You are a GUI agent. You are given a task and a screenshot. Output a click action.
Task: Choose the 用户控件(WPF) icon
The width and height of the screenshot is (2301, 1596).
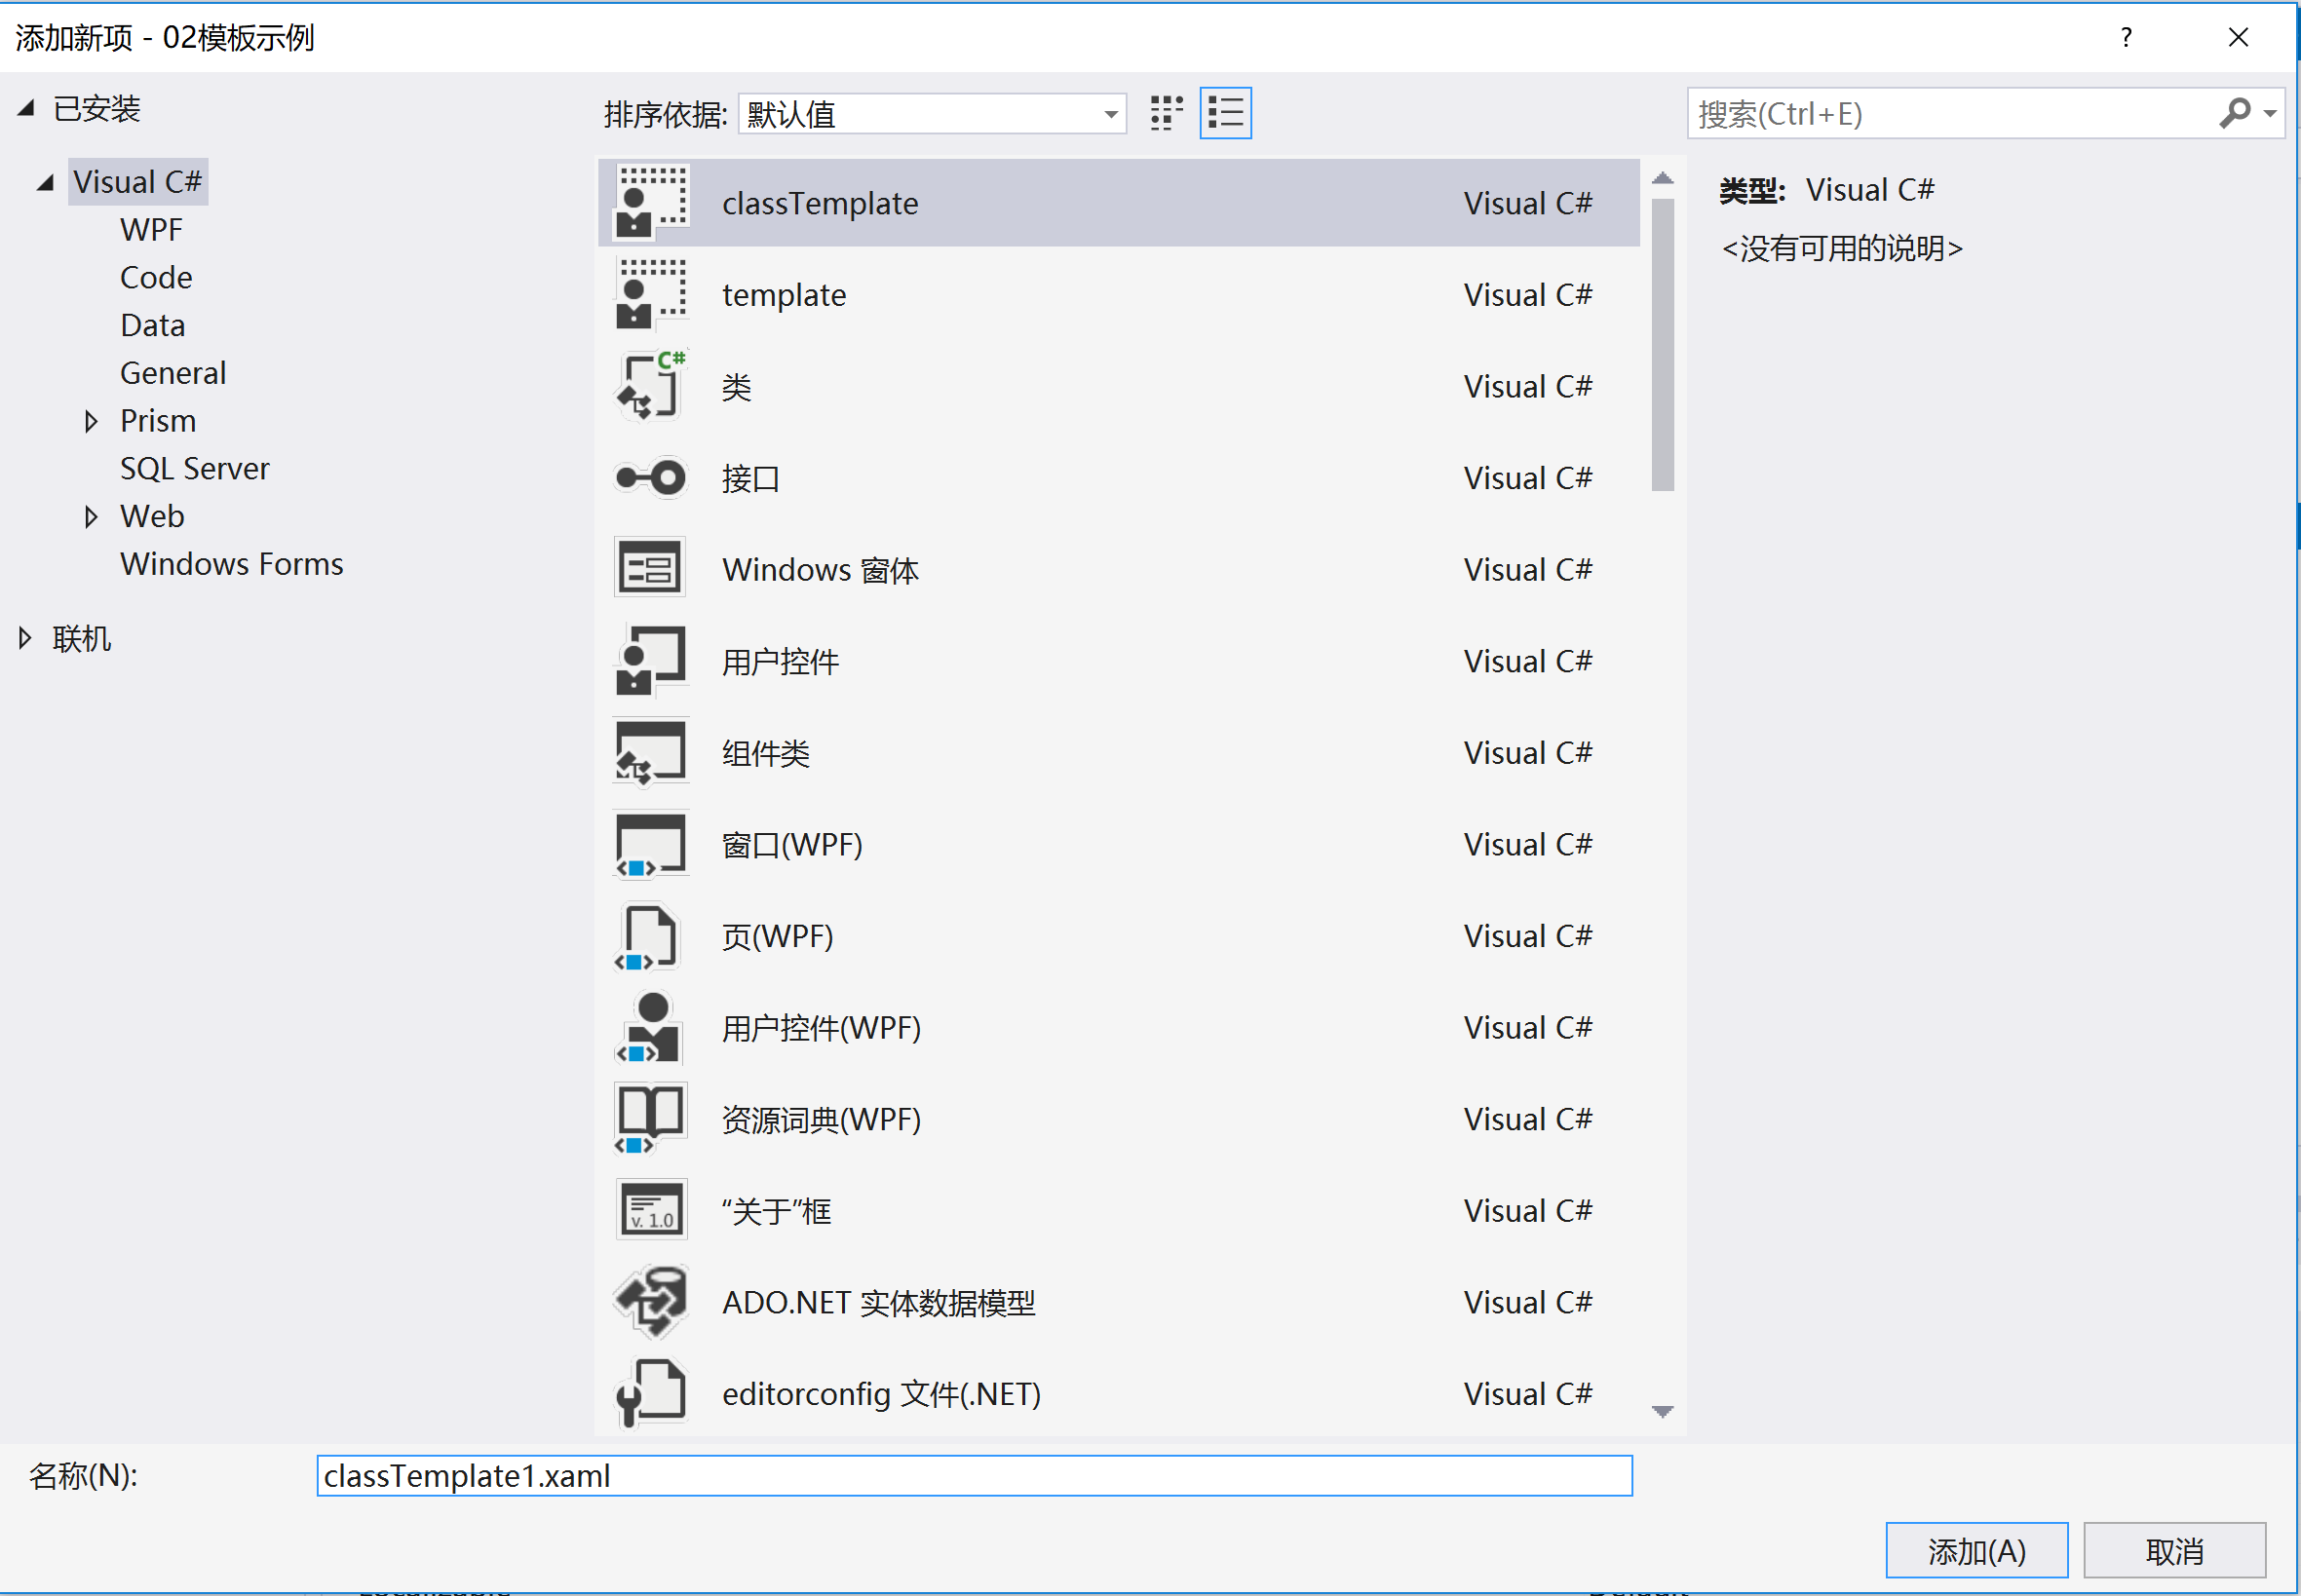click(x=651, y=1028)
